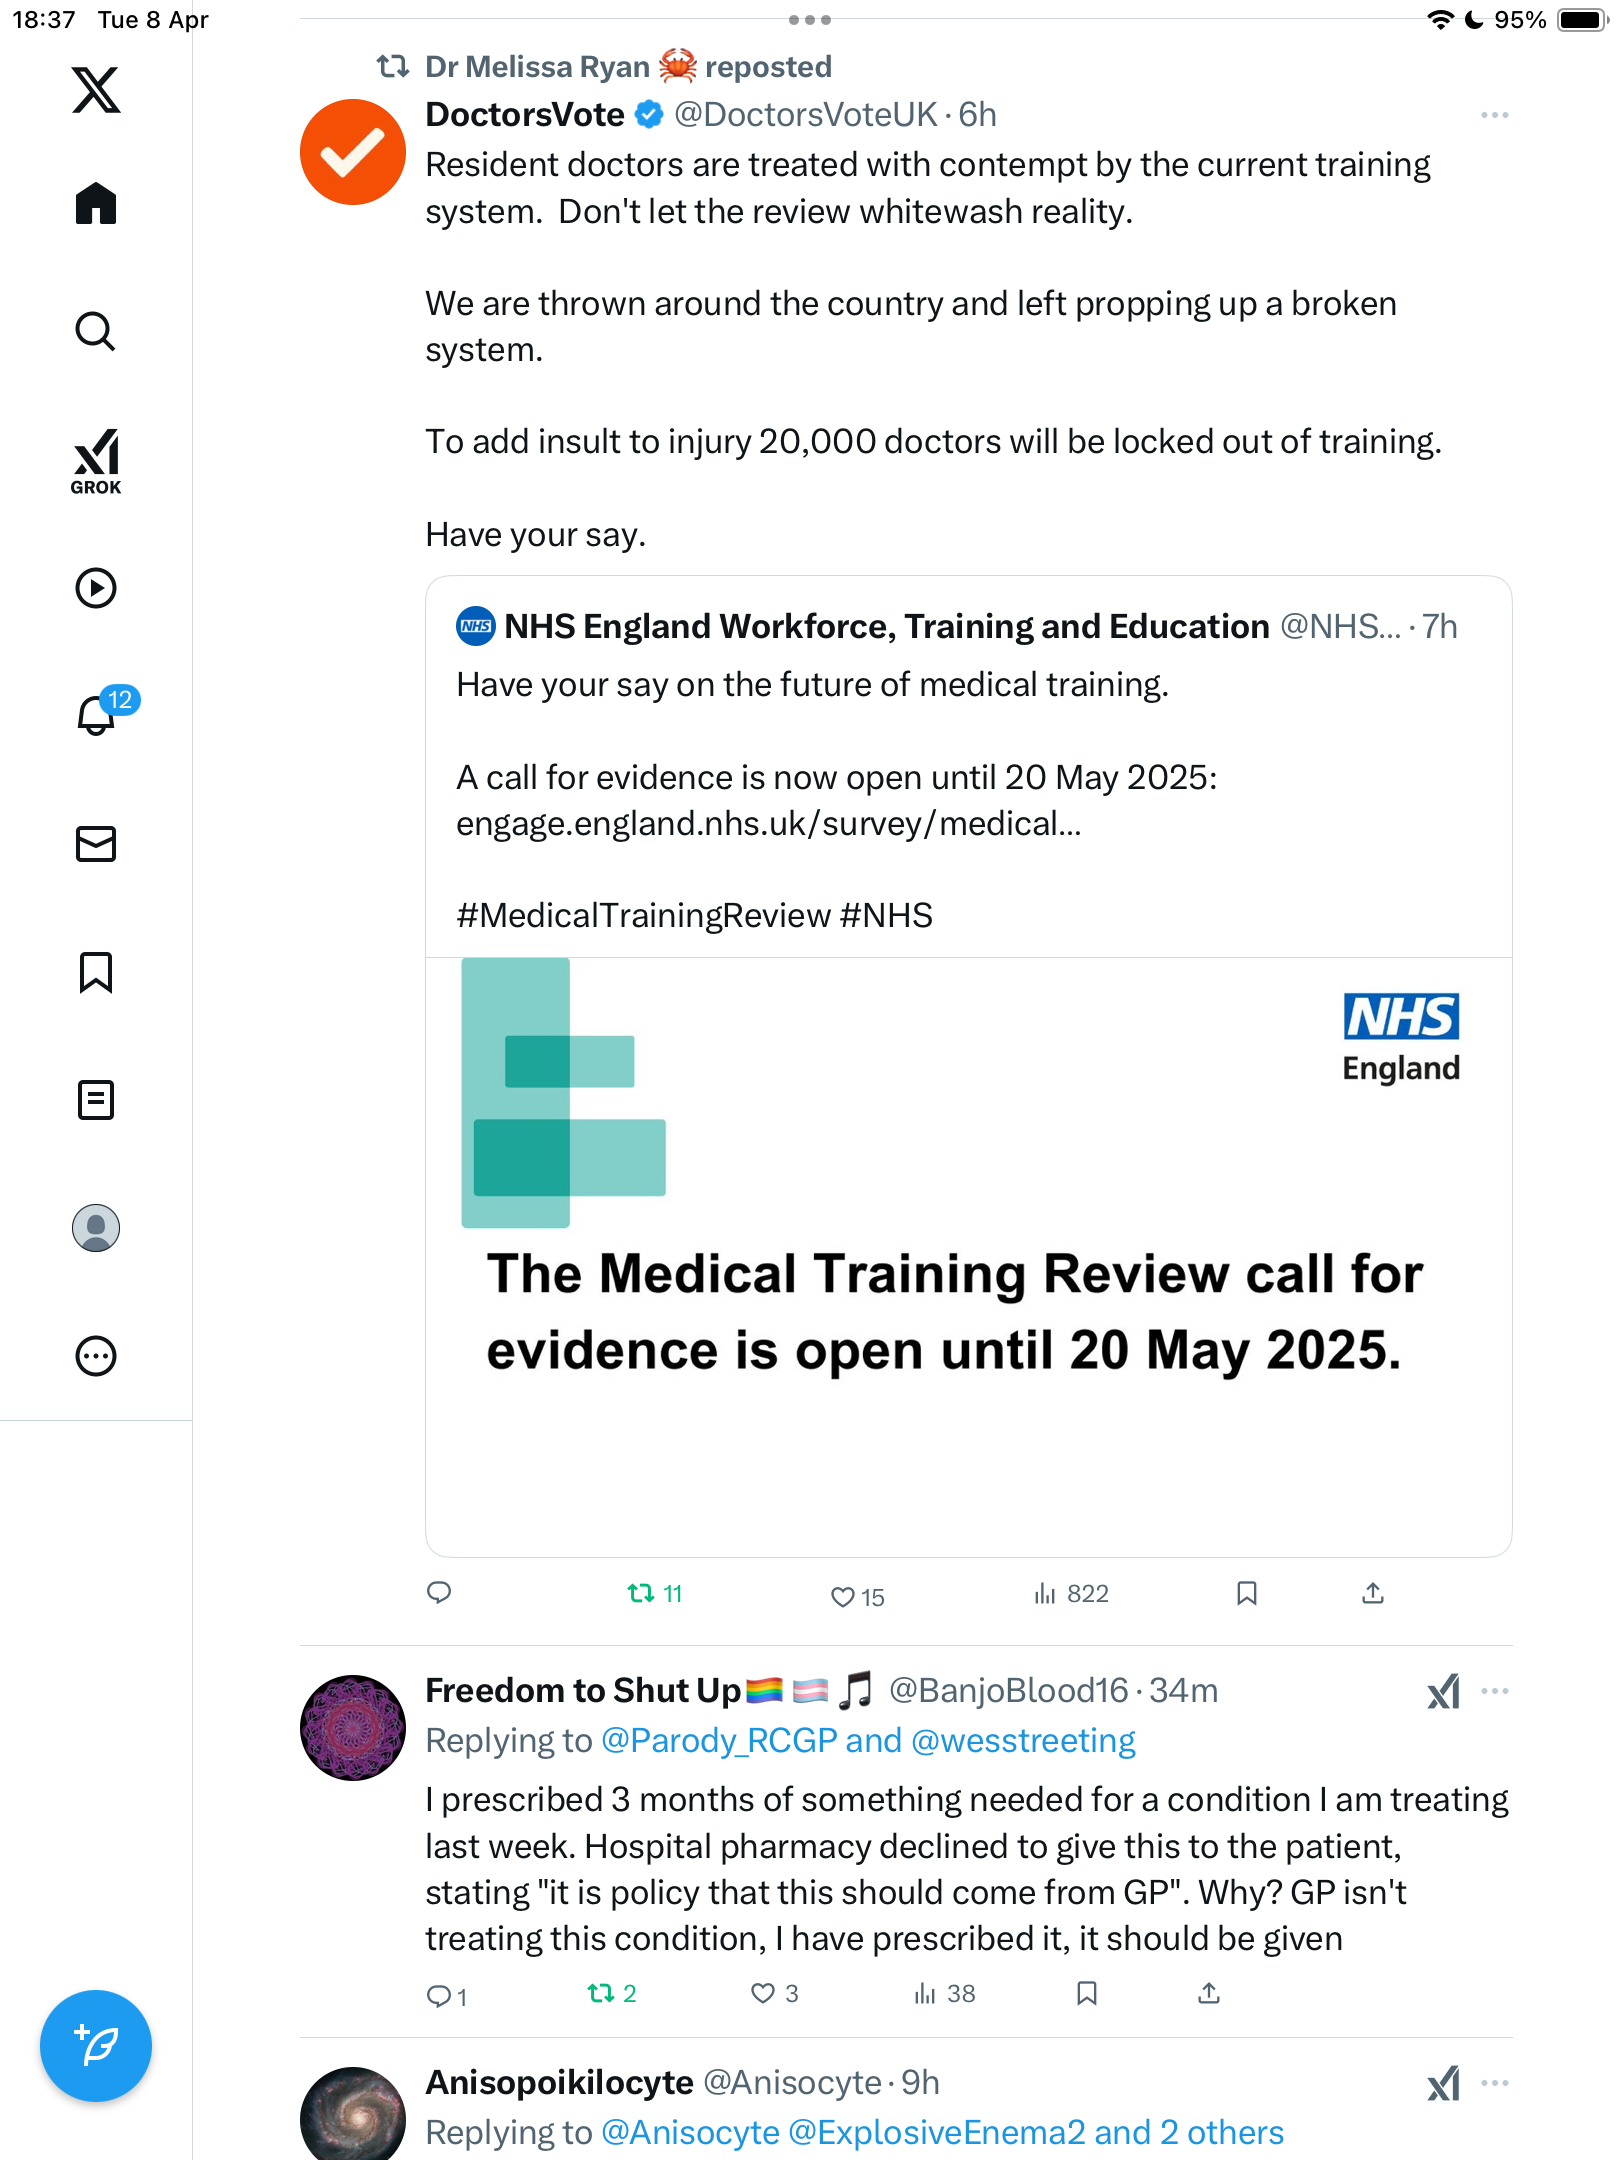Open the @wesstreeting mention link
The height and width of the screenshot is (2160, 1620).
point(1024,1741)
